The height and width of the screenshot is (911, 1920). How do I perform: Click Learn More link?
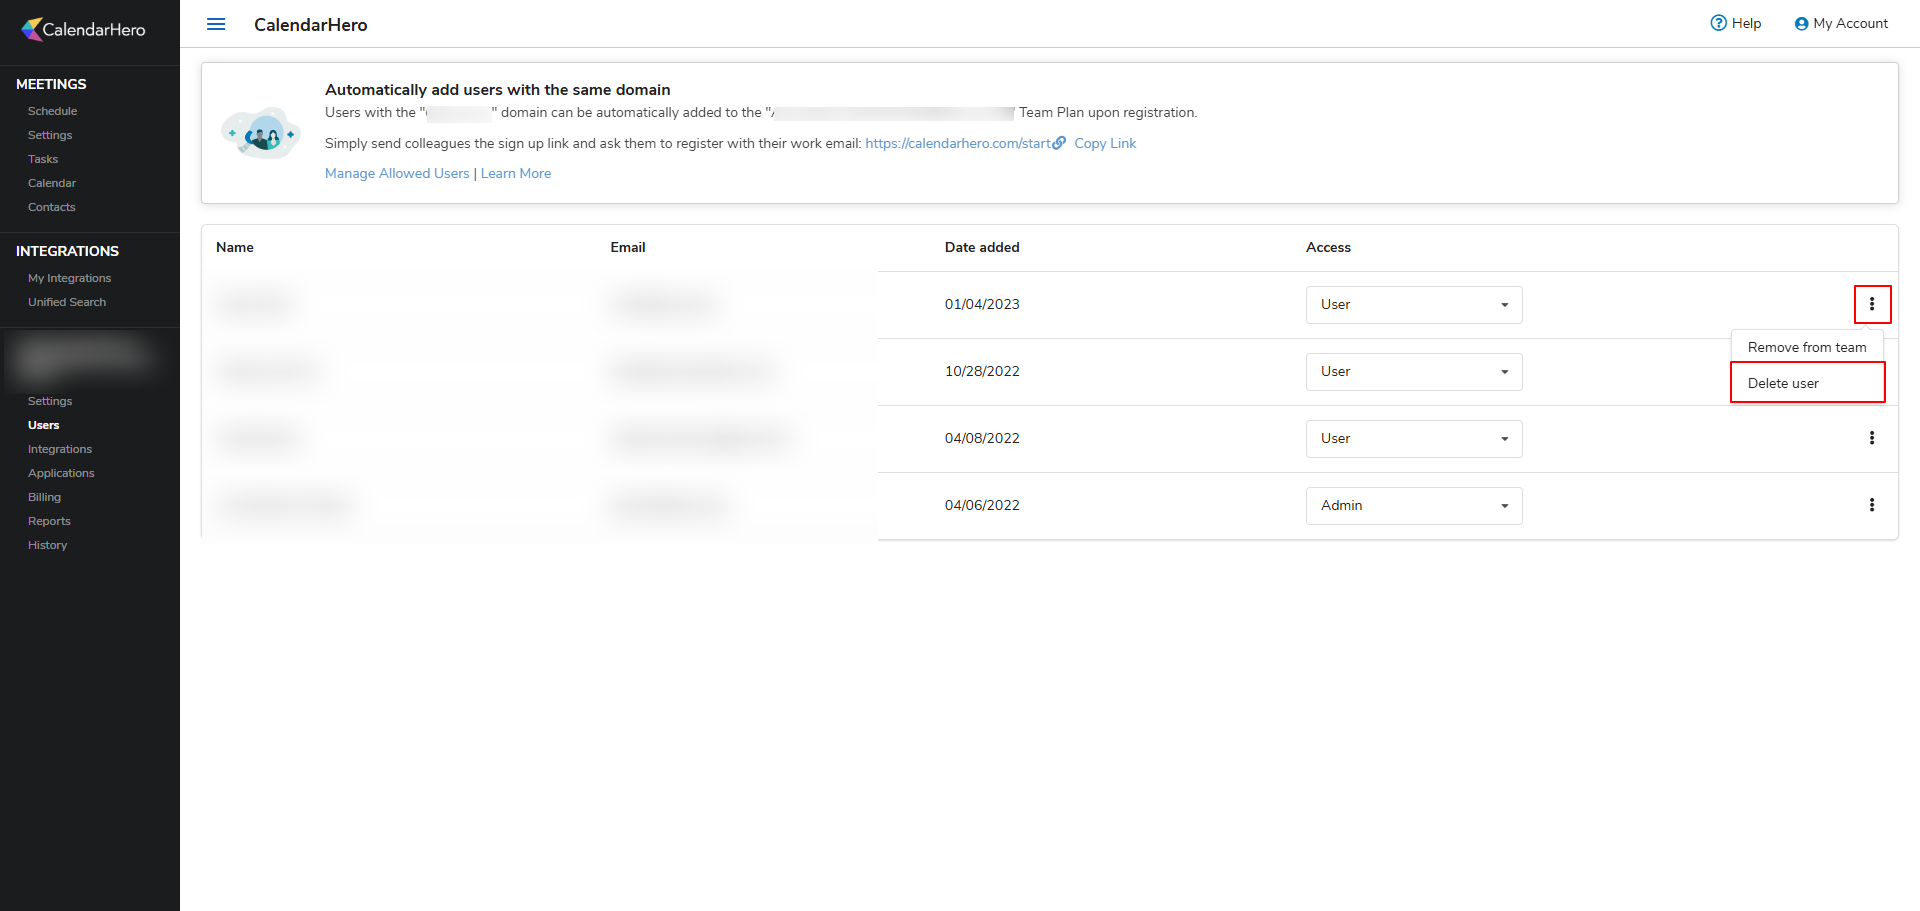point(516,173)
